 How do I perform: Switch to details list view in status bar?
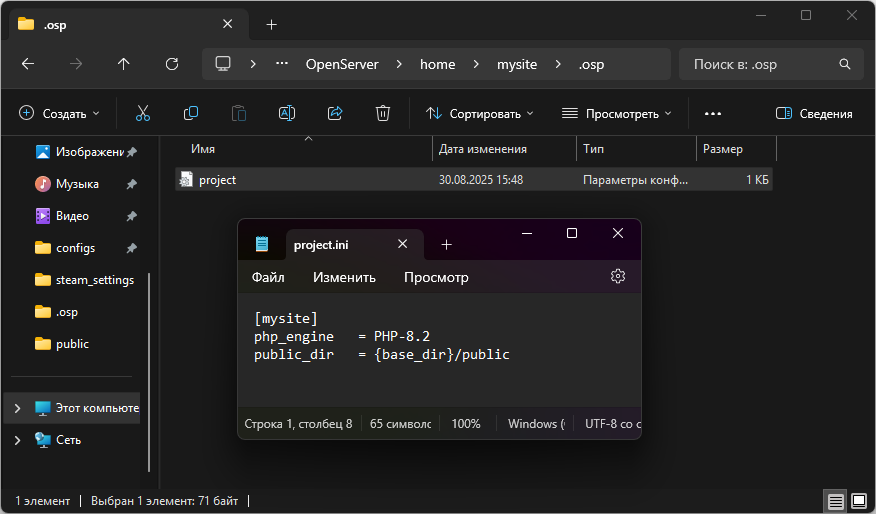tap(835, 500)
